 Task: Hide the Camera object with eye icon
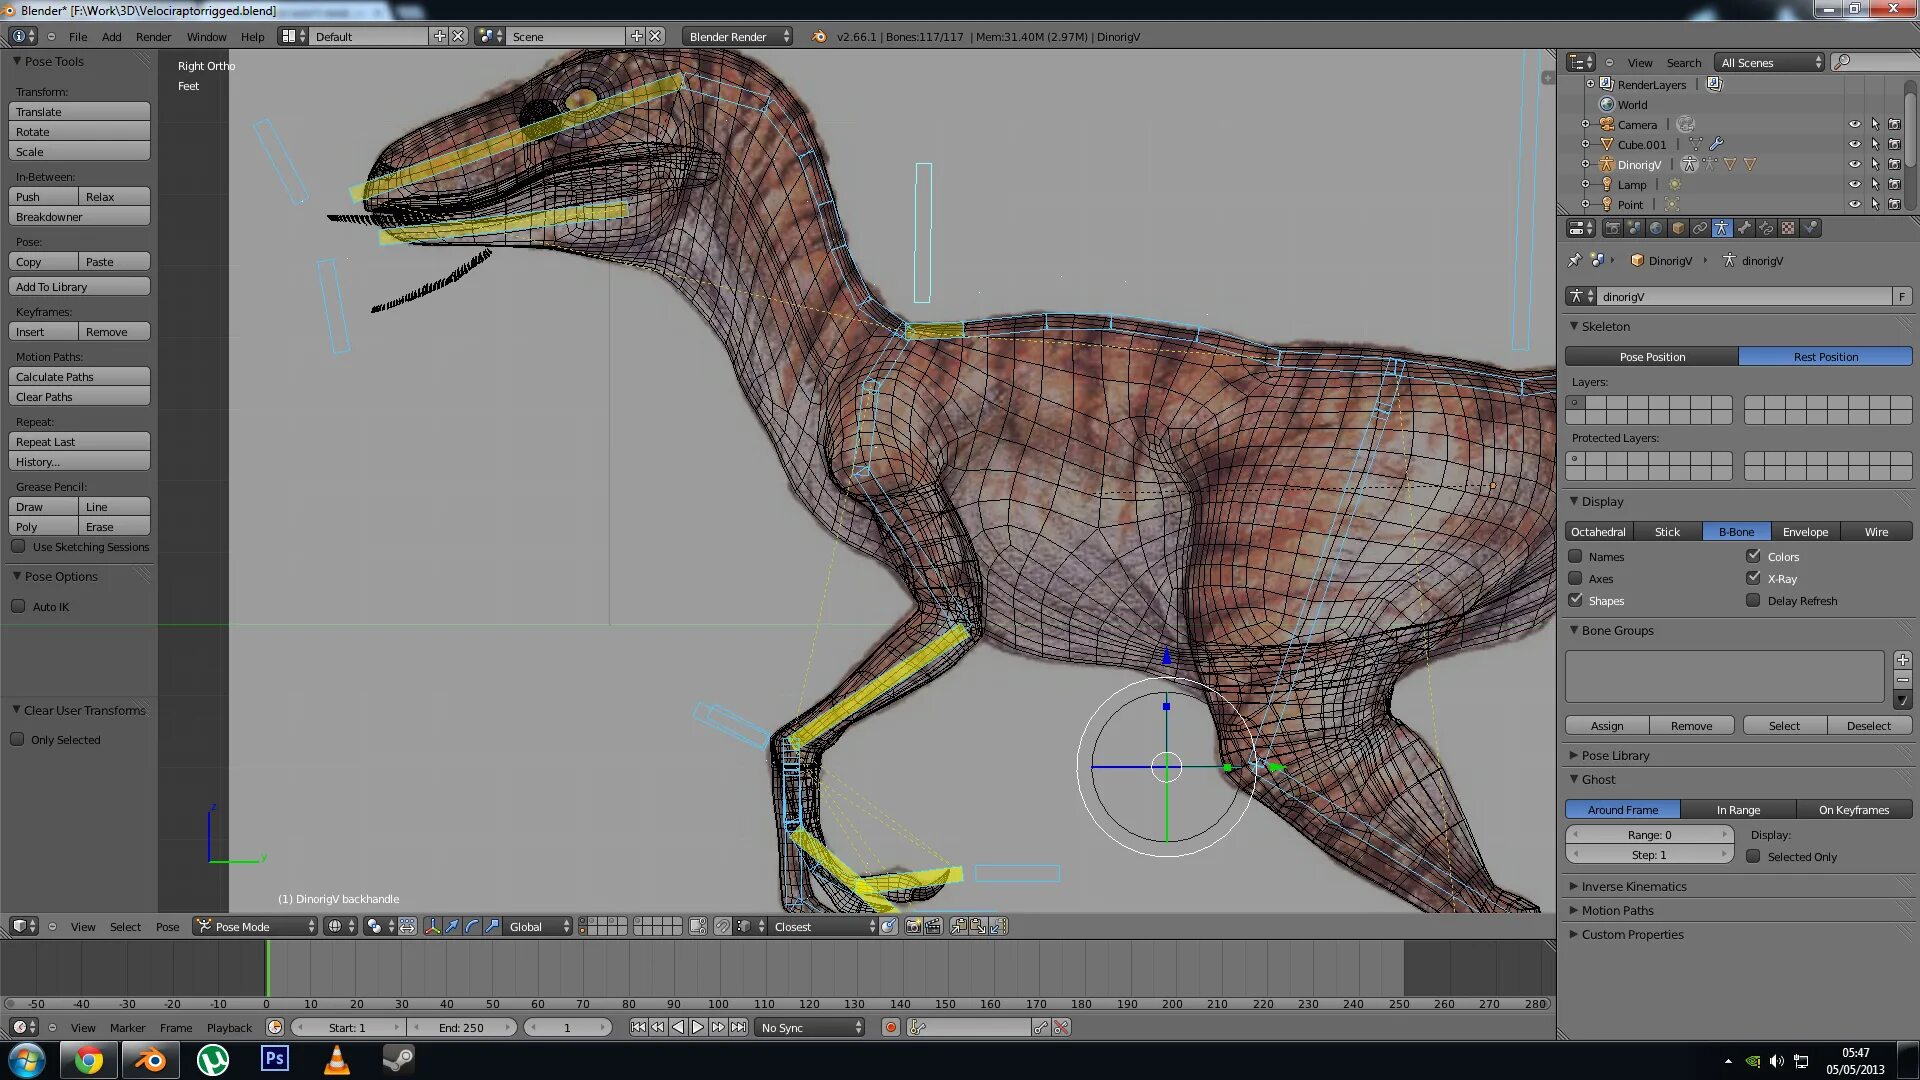1854,125
